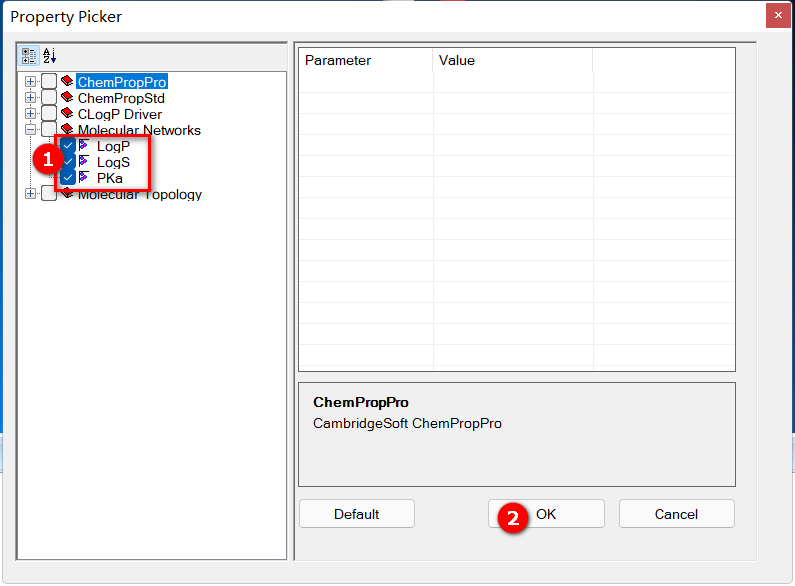
Task: Select the PKa property label
Action: (110, 178)
